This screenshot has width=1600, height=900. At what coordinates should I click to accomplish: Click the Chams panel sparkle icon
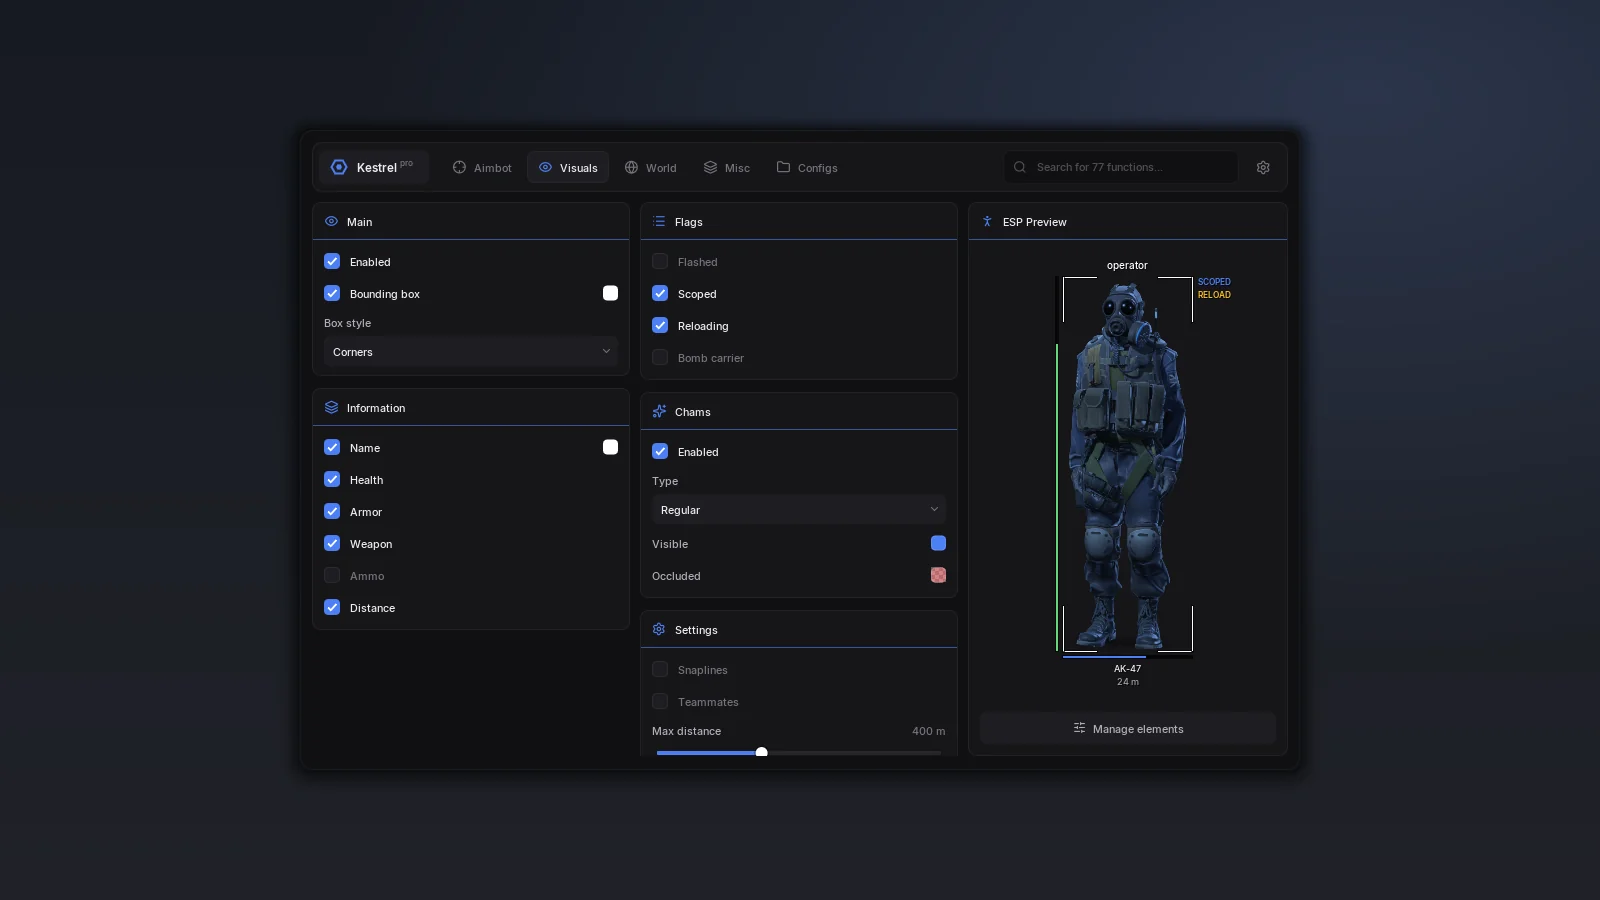(x=659, y=411)
